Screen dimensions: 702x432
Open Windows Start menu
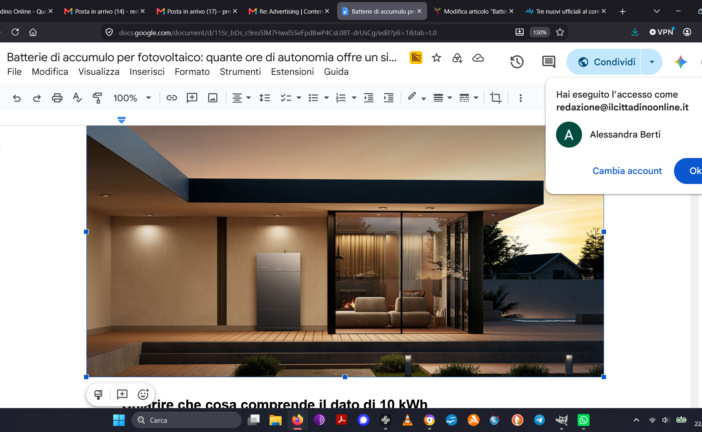[x=119, y=420]
